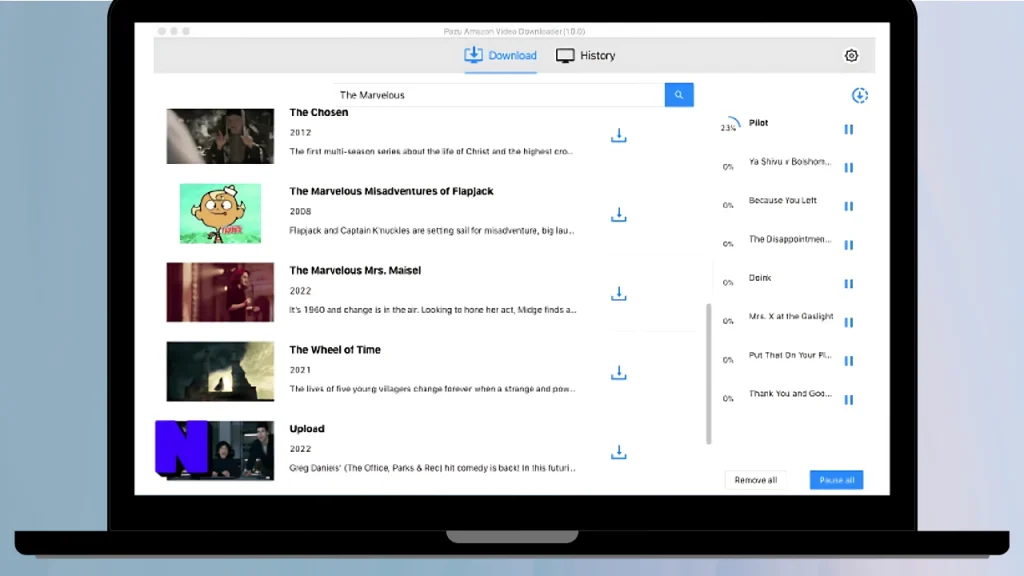The height and width of the screenshot is (576, 1024).
Task: Open The Wheel of Time thumbnail
Action: pos(220,371)
